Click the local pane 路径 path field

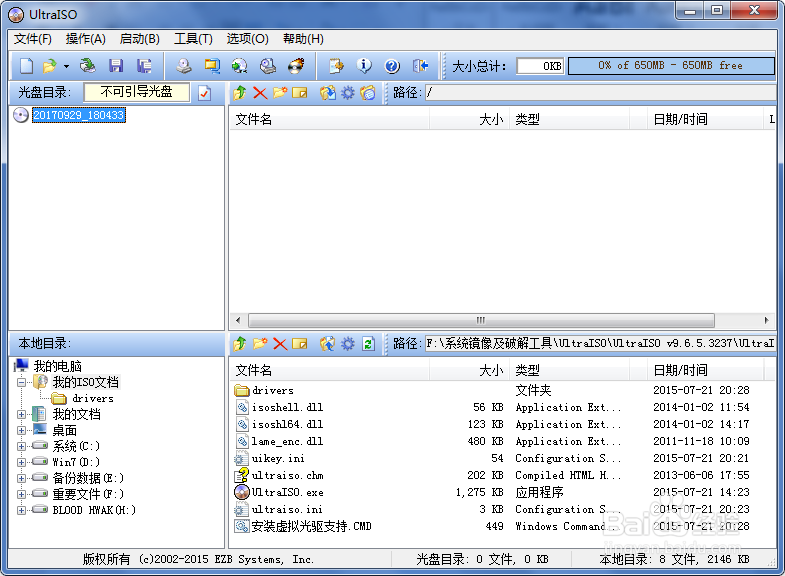[600, 344]
